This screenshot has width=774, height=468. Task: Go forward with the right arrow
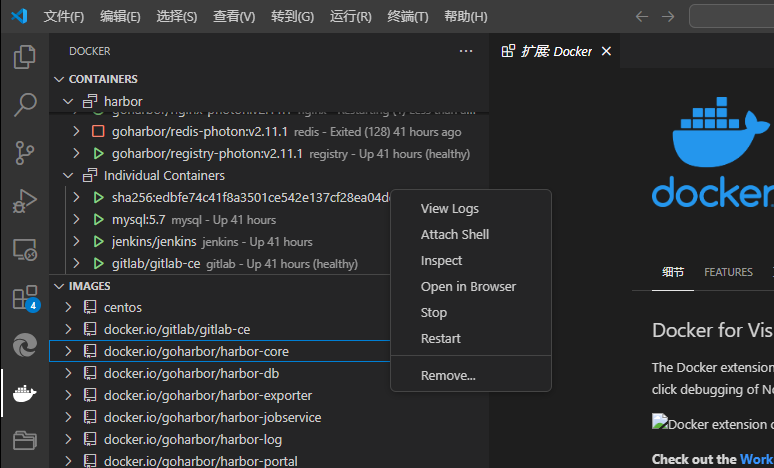(x=668, y=16)
